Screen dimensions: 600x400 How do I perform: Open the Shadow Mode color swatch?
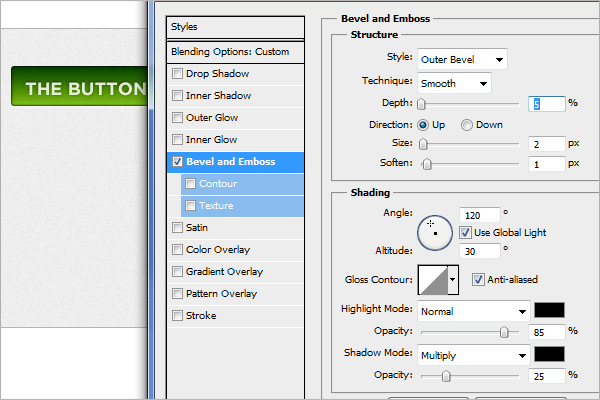(x=549, y=354)
